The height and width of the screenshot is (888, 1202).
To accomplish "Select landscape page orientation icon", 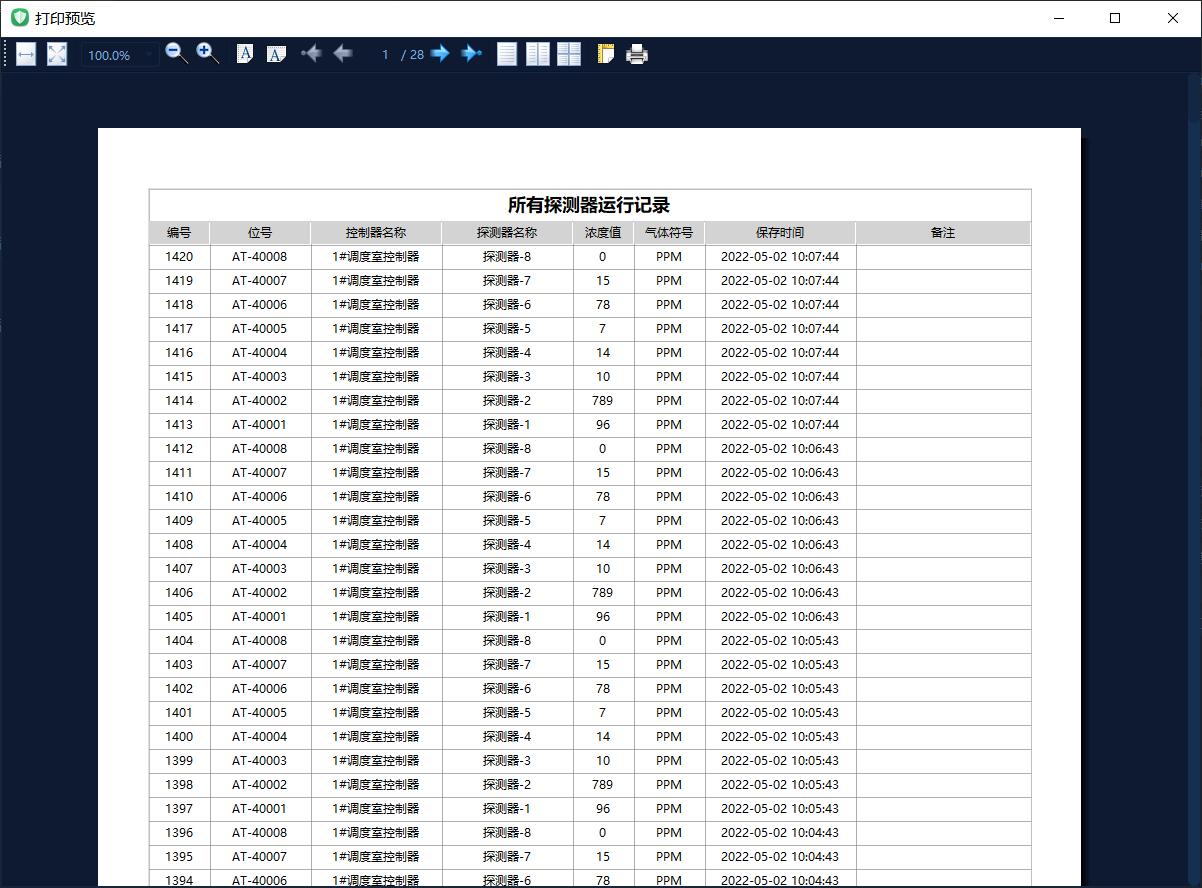I will coord(276,54).
